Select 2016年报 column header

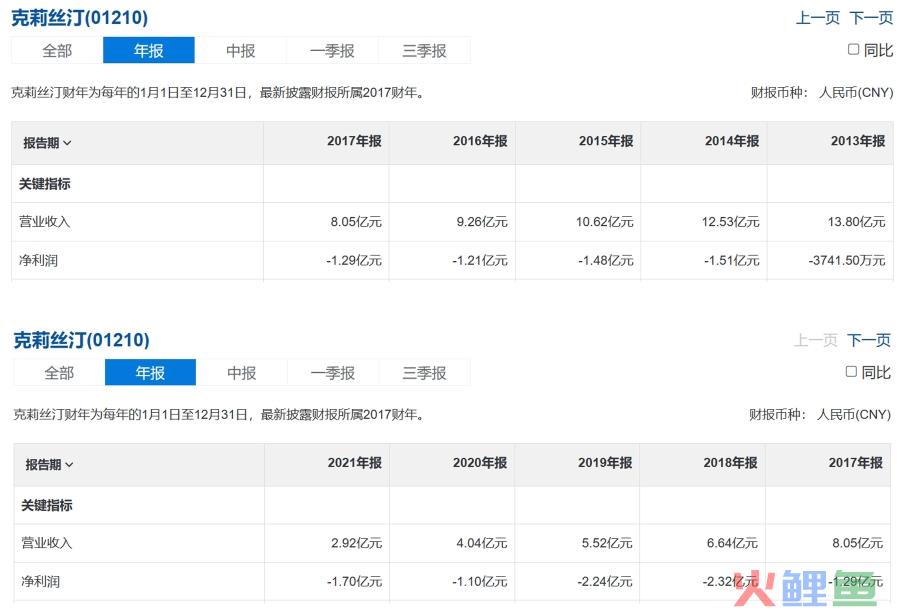pyautogui.click(x=480, y=141)
